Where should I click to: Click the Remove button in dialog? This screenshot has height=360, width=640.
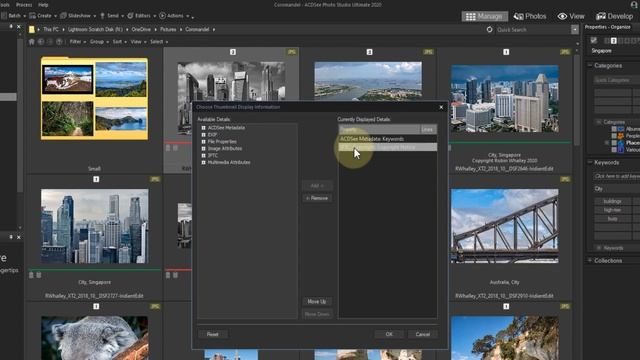tap(317, 198)
